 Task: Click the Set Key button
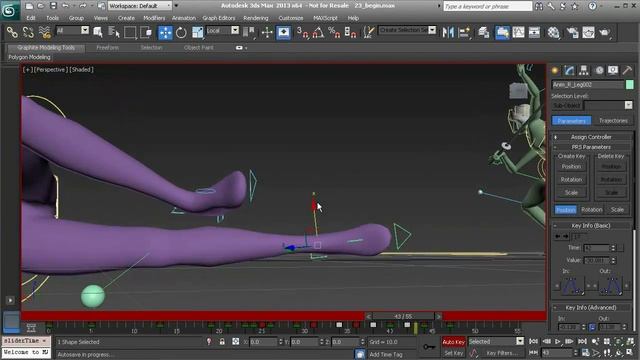pyautogui.click(x=453, y=353)
